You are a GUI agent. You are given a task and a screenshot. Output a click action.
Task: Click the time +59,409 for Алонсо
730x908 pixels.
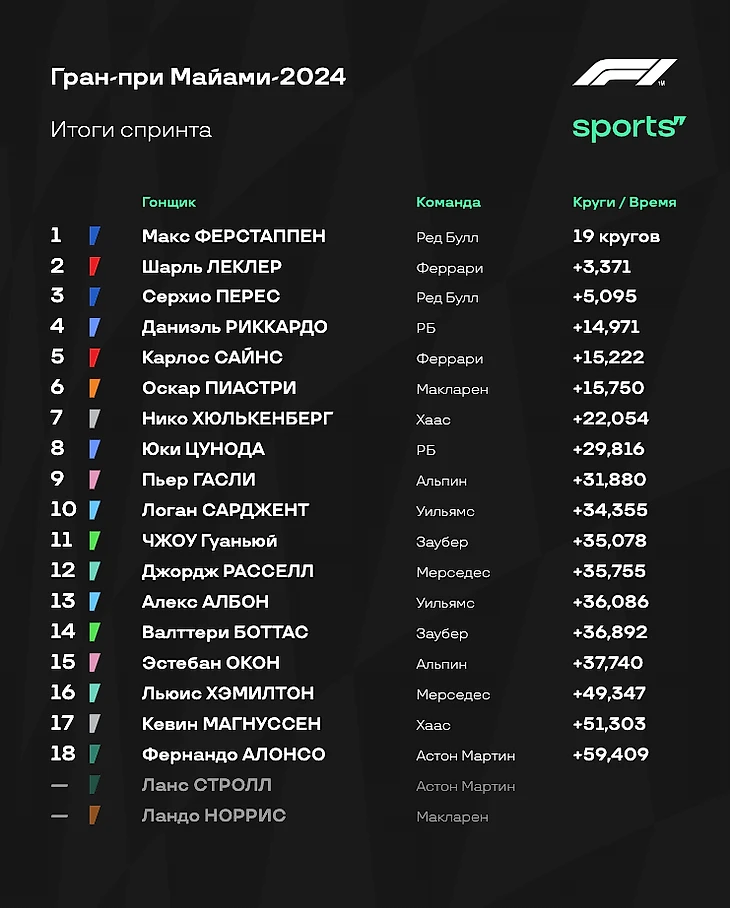click(610, 754)
